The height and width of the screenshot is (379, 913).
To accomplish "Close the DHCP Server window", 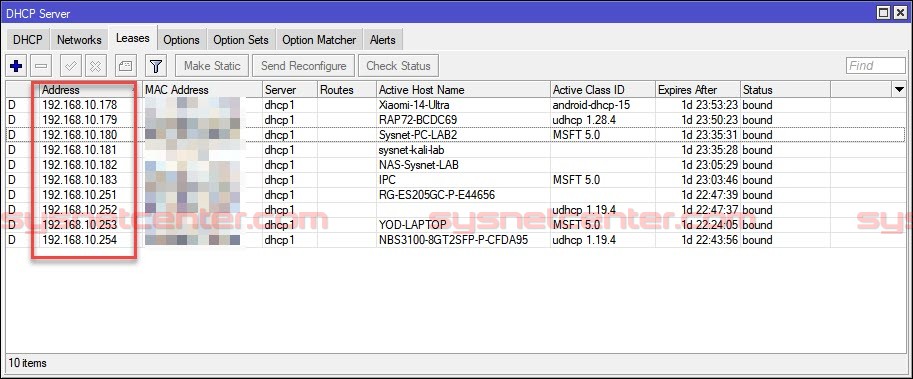I will [900, 12].
